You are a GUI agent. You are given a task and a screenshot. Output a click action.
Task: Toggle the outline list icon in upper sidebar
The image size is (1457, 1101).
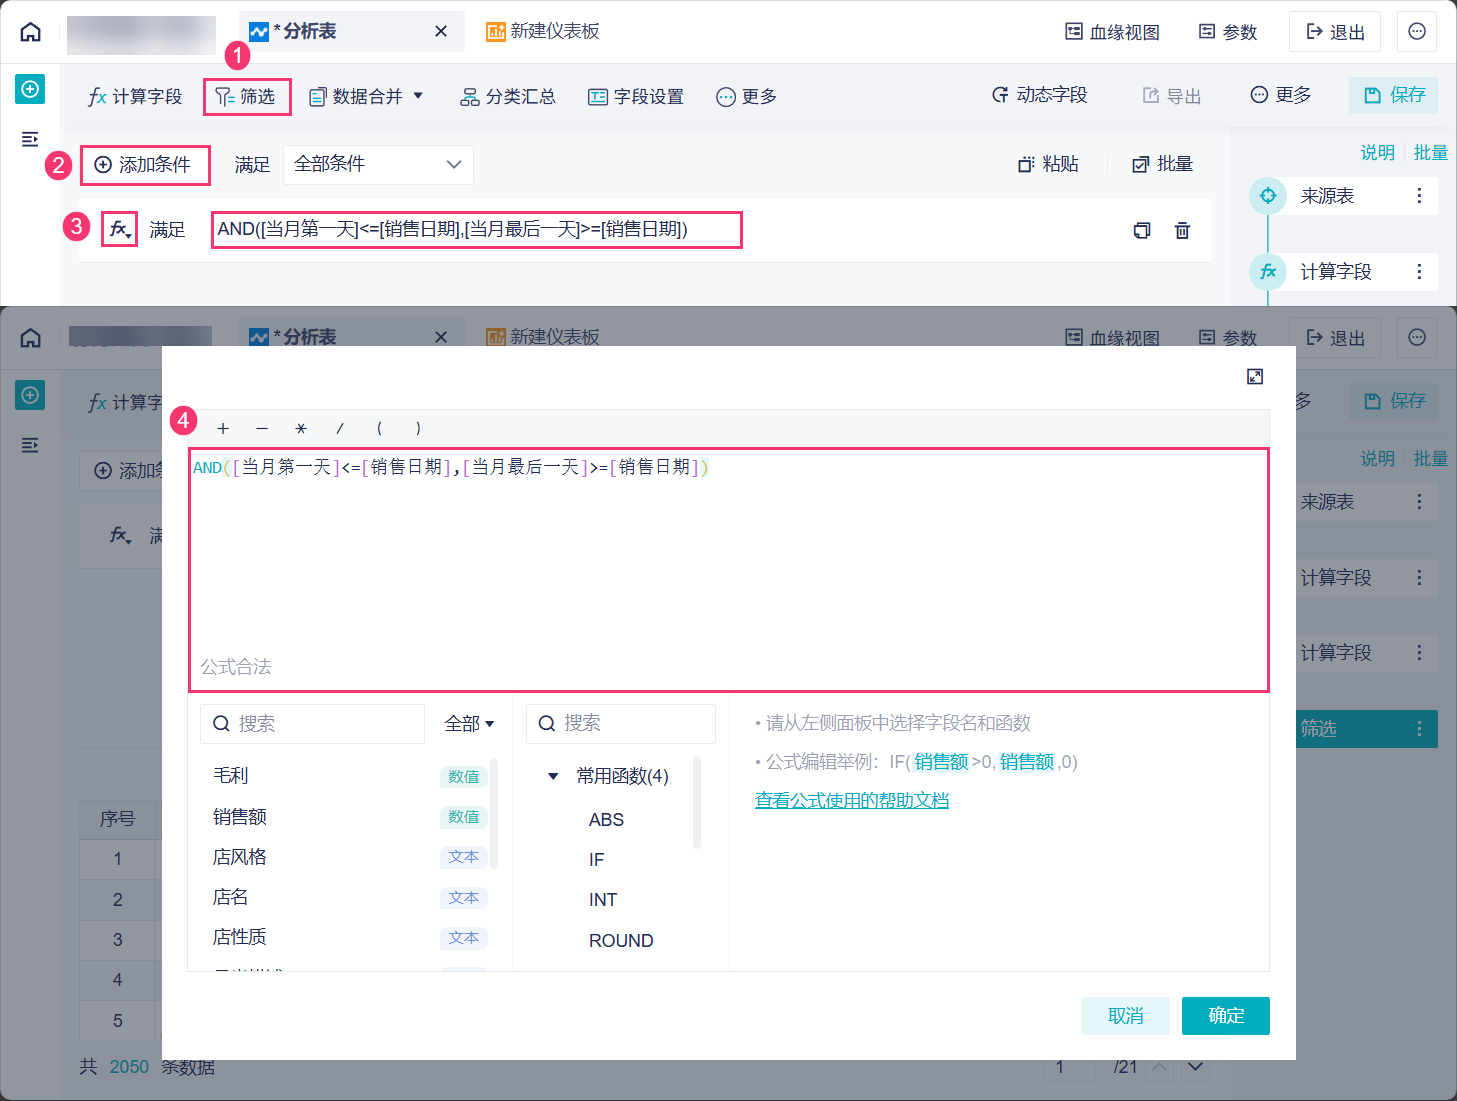coord(30,139)
